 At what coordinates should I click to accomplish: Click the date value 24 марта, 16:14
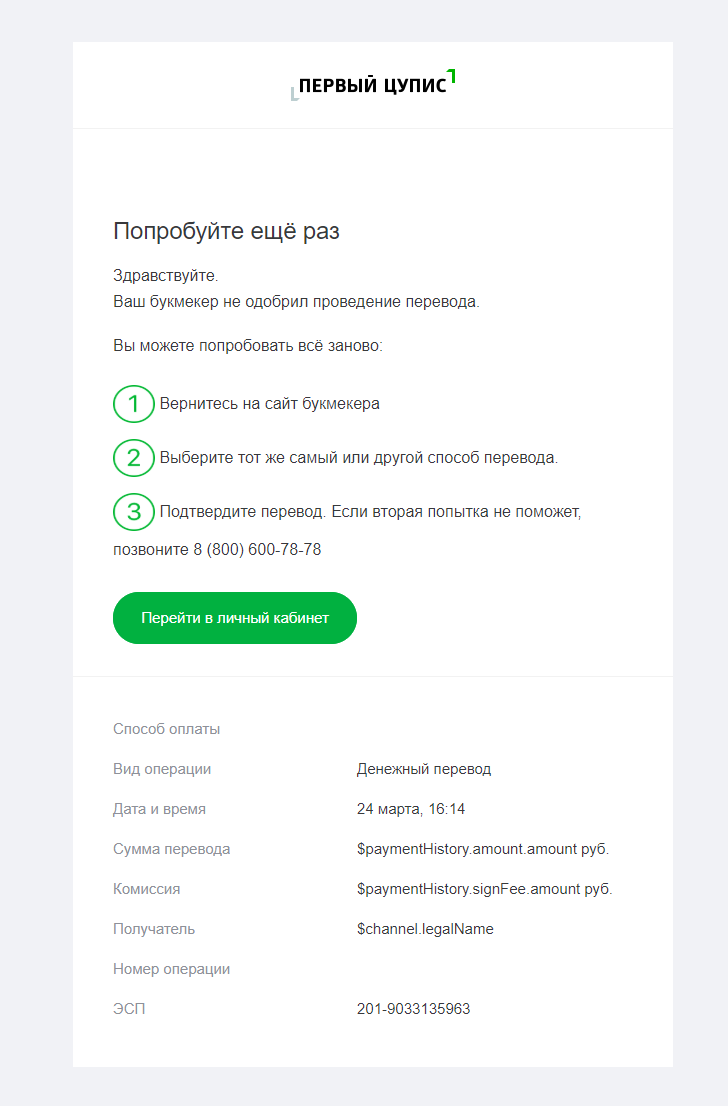(x=411, y=809)
